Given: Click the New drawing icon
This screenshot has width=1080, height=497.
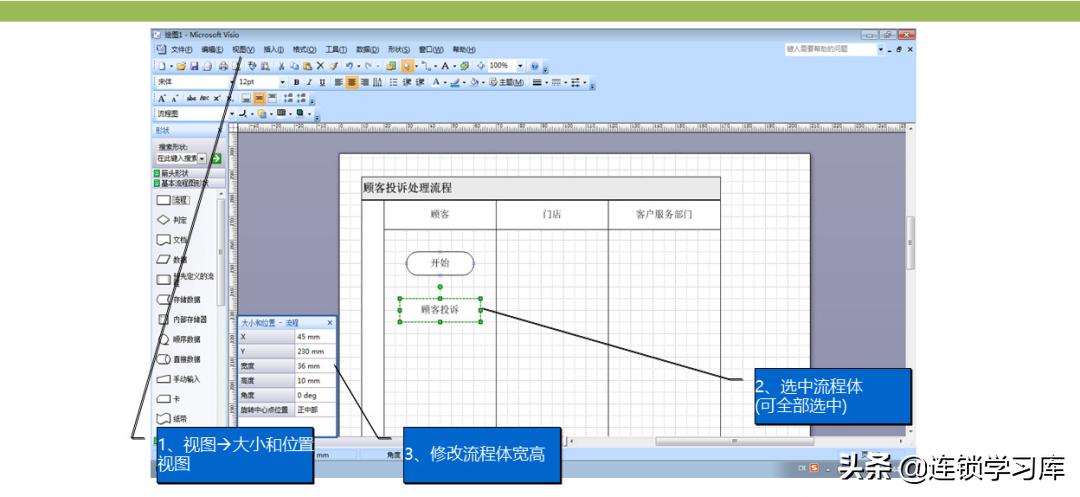Looking at the screenshot, I should click(162, 66).
